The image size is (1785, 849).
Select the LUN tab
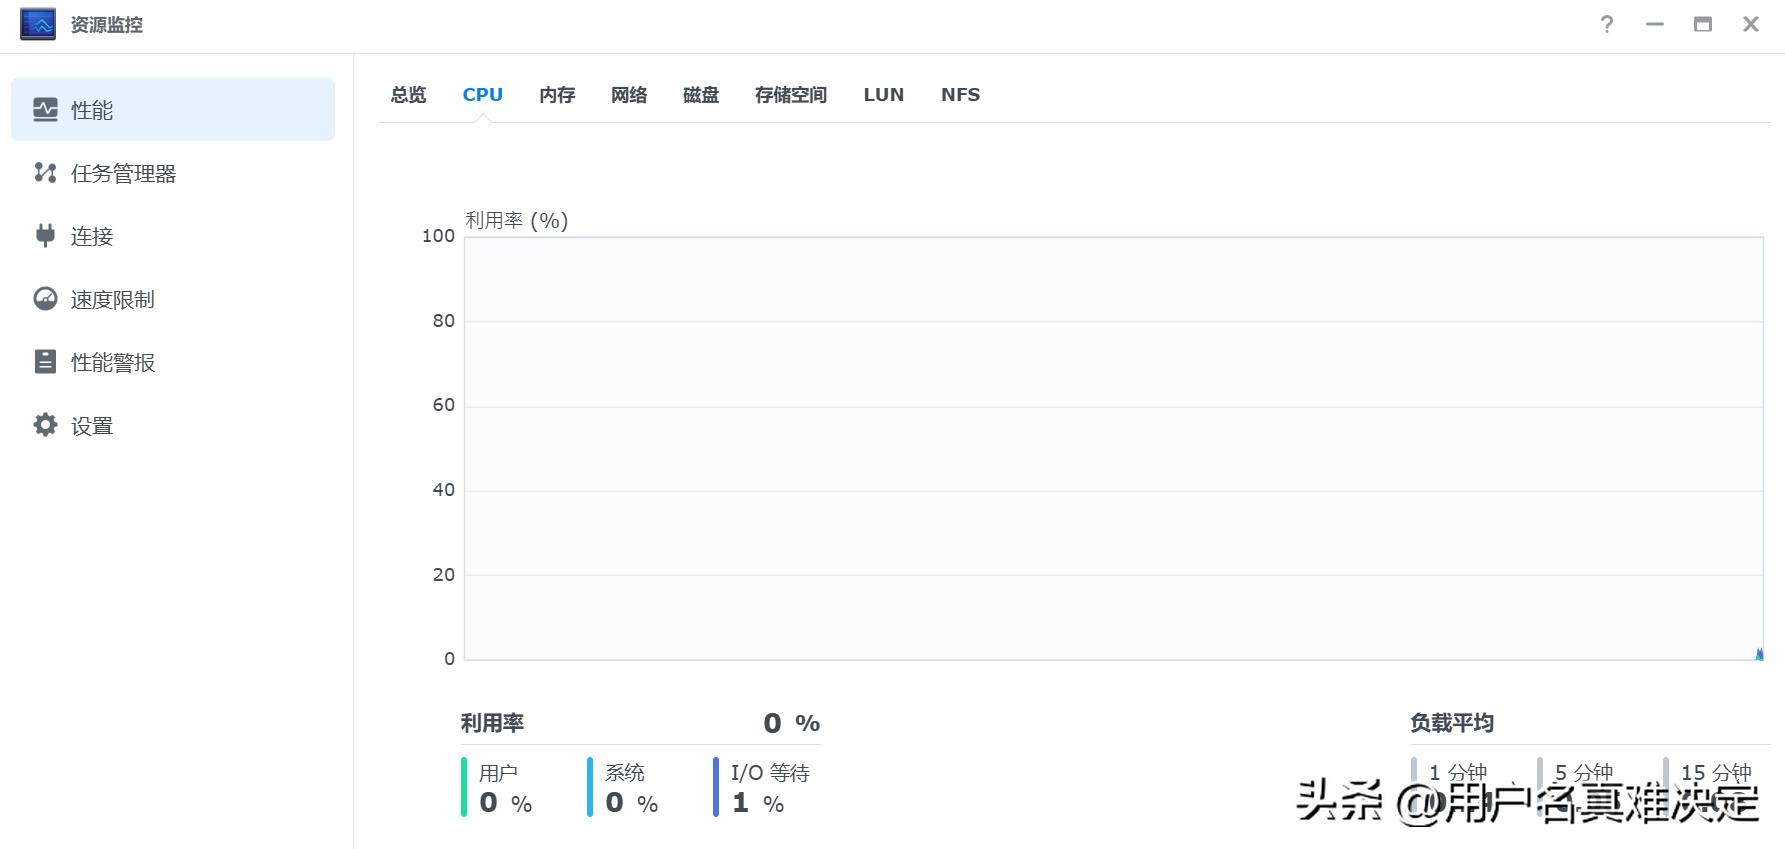tap(883, 95)
